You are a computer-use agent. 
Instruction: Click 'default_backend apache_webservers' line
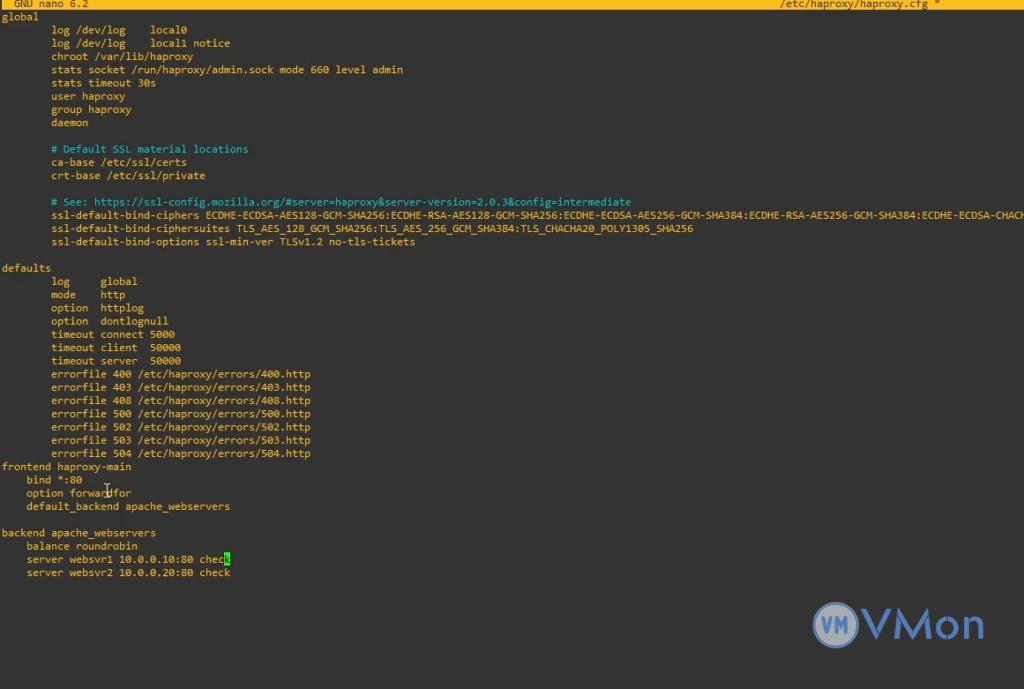click(x=128, y=506)
